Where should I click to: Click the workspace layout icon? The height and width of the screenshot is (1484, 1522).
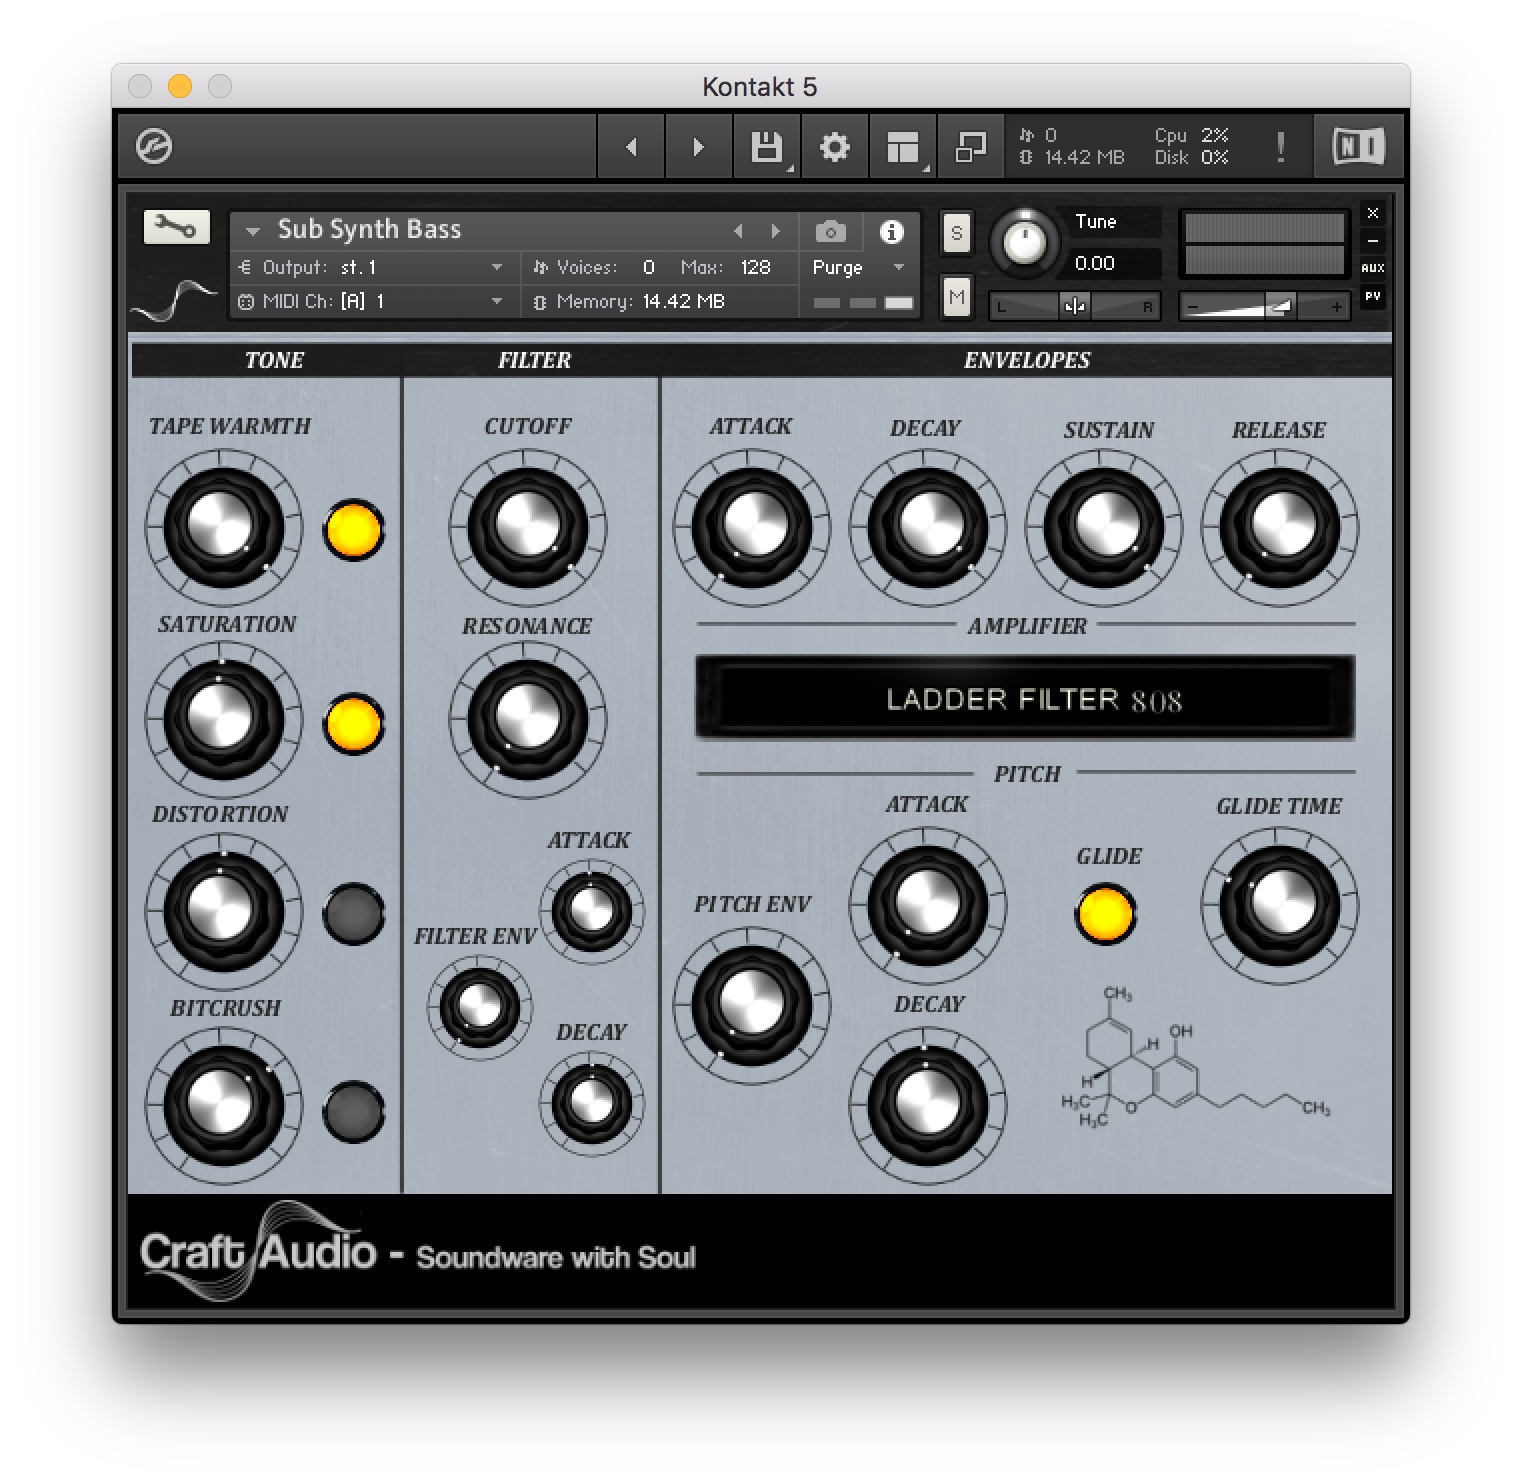point(901,146)
